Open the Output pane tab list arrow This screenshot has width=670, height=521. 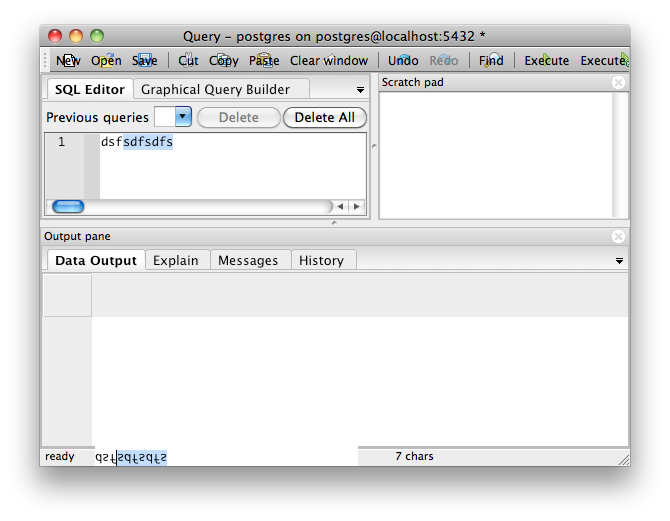[619, 261]
